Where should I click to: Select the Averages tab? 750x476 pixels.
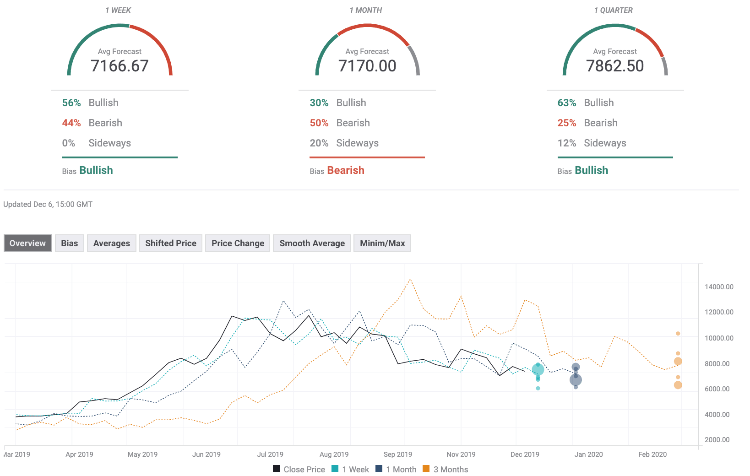click(x=112, y=243)
